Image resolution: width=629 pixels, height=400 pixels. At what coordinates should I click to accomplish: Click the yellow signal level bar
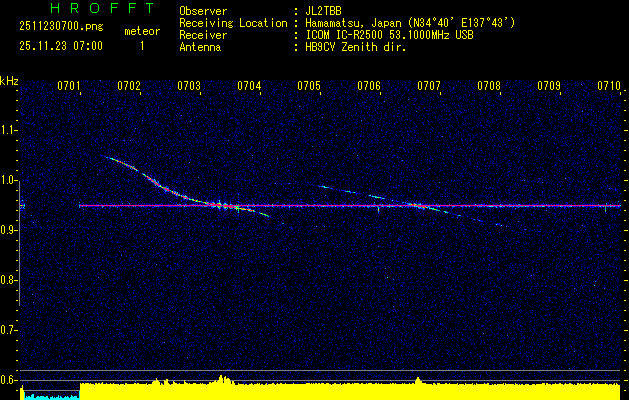pos(350,391)
